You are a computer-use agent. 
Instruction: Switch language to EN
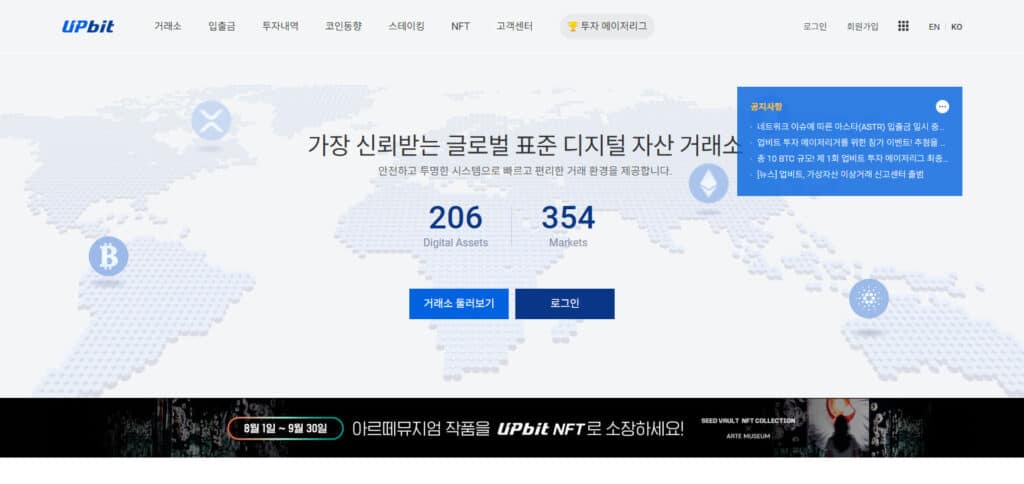tap(935, 27)
